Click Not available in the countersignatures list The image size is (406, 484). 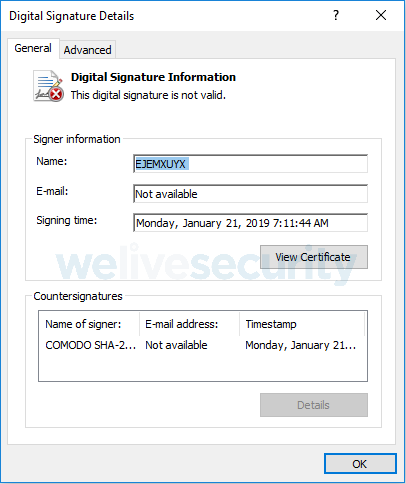[x=176, y=345]
